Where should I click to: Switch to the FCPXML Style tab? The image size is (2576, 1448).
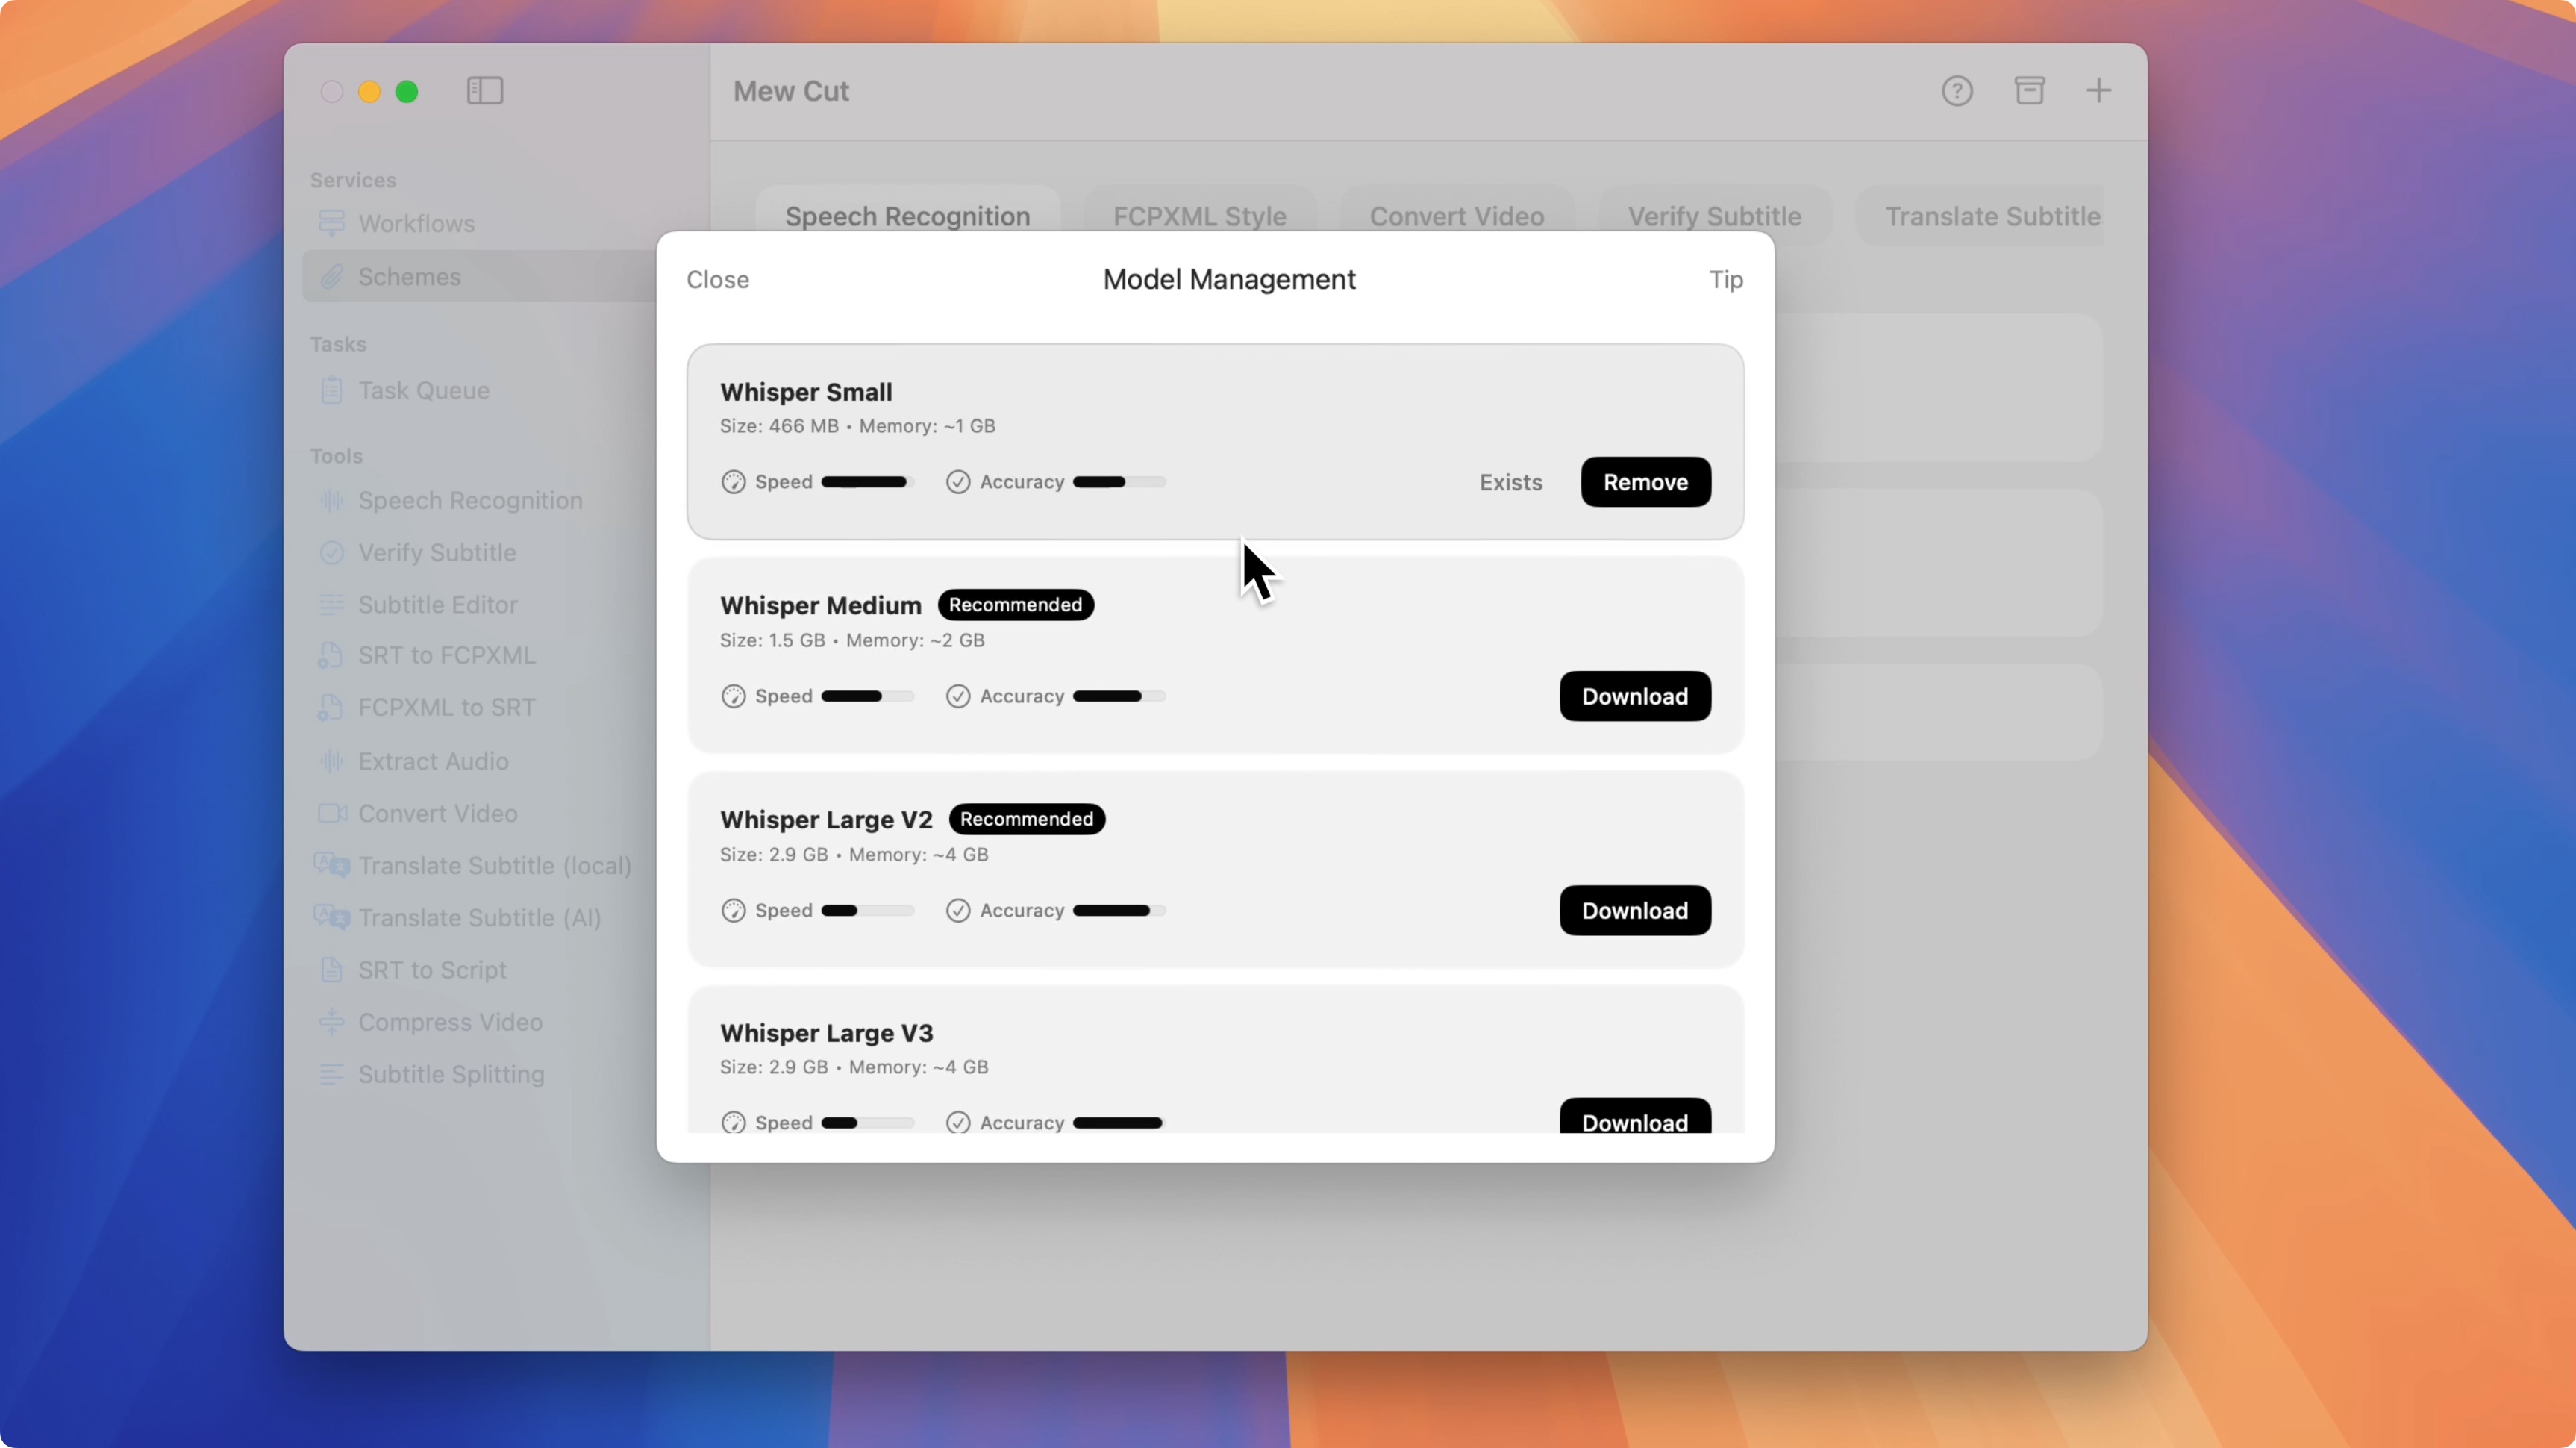pyautogui.click(x=1199, y=216)
